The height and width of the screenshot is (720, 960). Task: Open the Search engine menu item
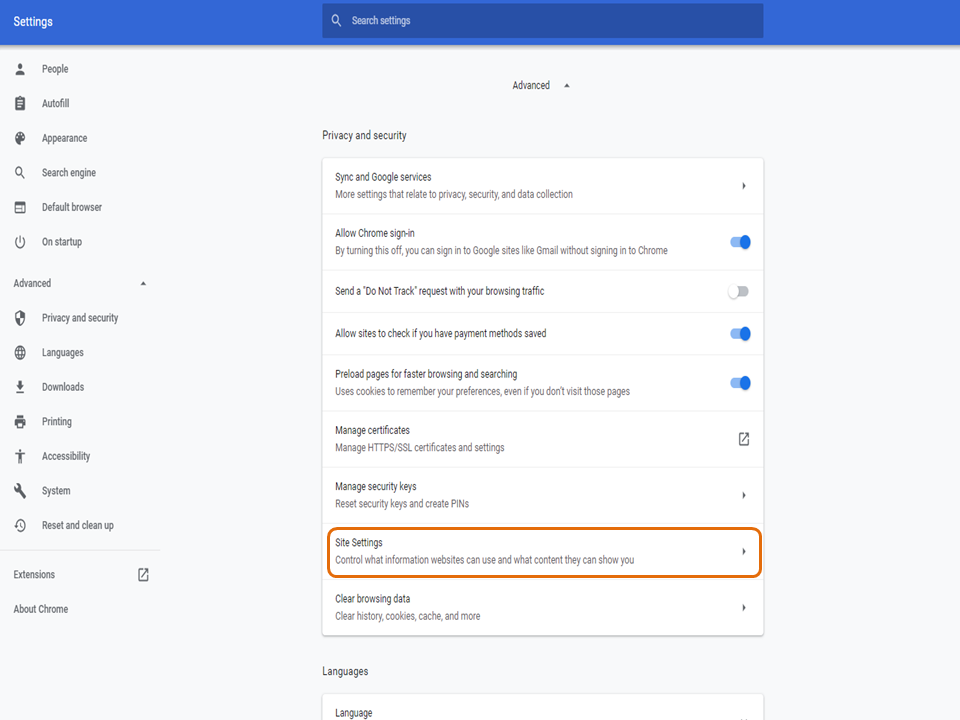69,173
